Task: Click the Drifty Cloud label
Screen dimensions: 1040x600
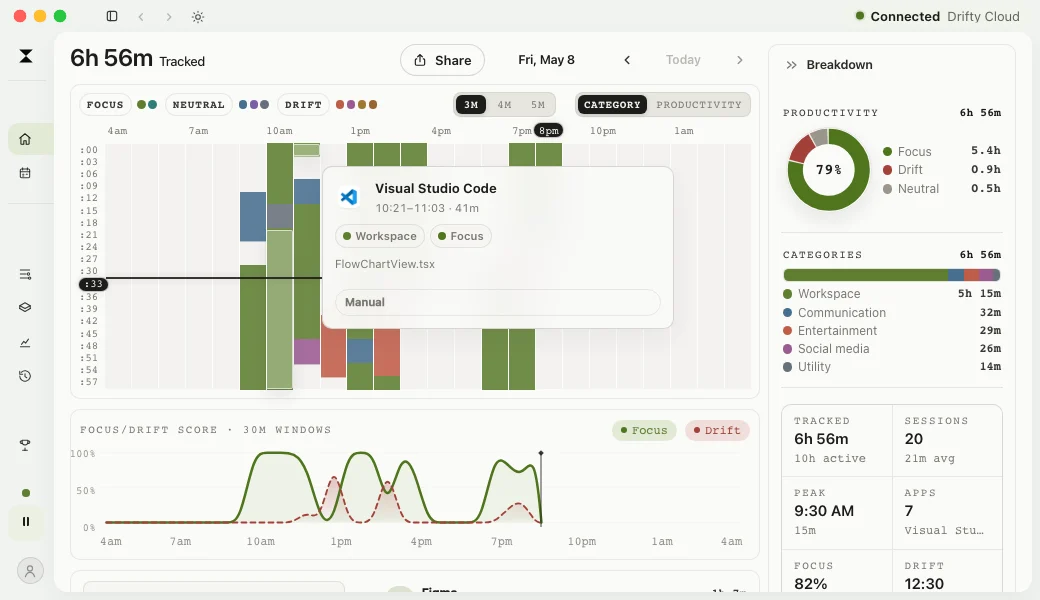Action: pos(983,17)
